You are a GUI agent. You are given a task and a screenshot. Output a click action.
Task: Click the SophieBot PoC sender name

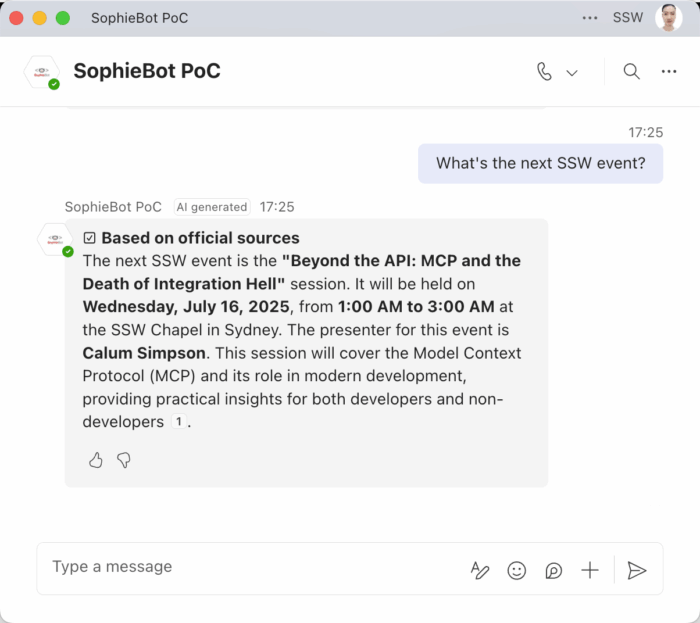tap(113, 207)
